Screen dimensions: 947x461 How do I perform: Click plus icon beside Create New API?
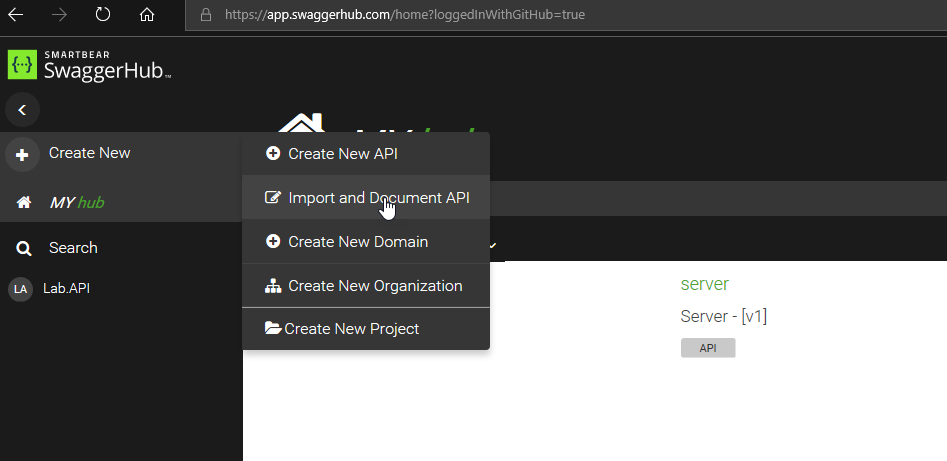click(273, 153)
